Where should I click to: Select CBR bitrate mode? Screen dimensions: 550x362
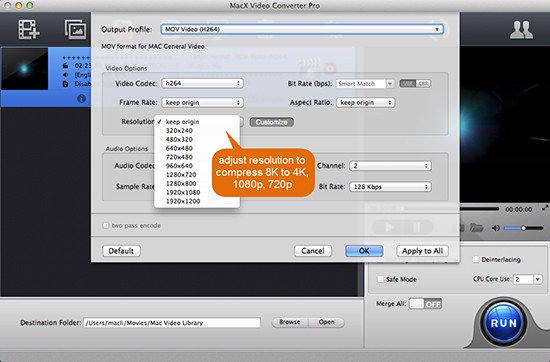click(x=423, y=84)
